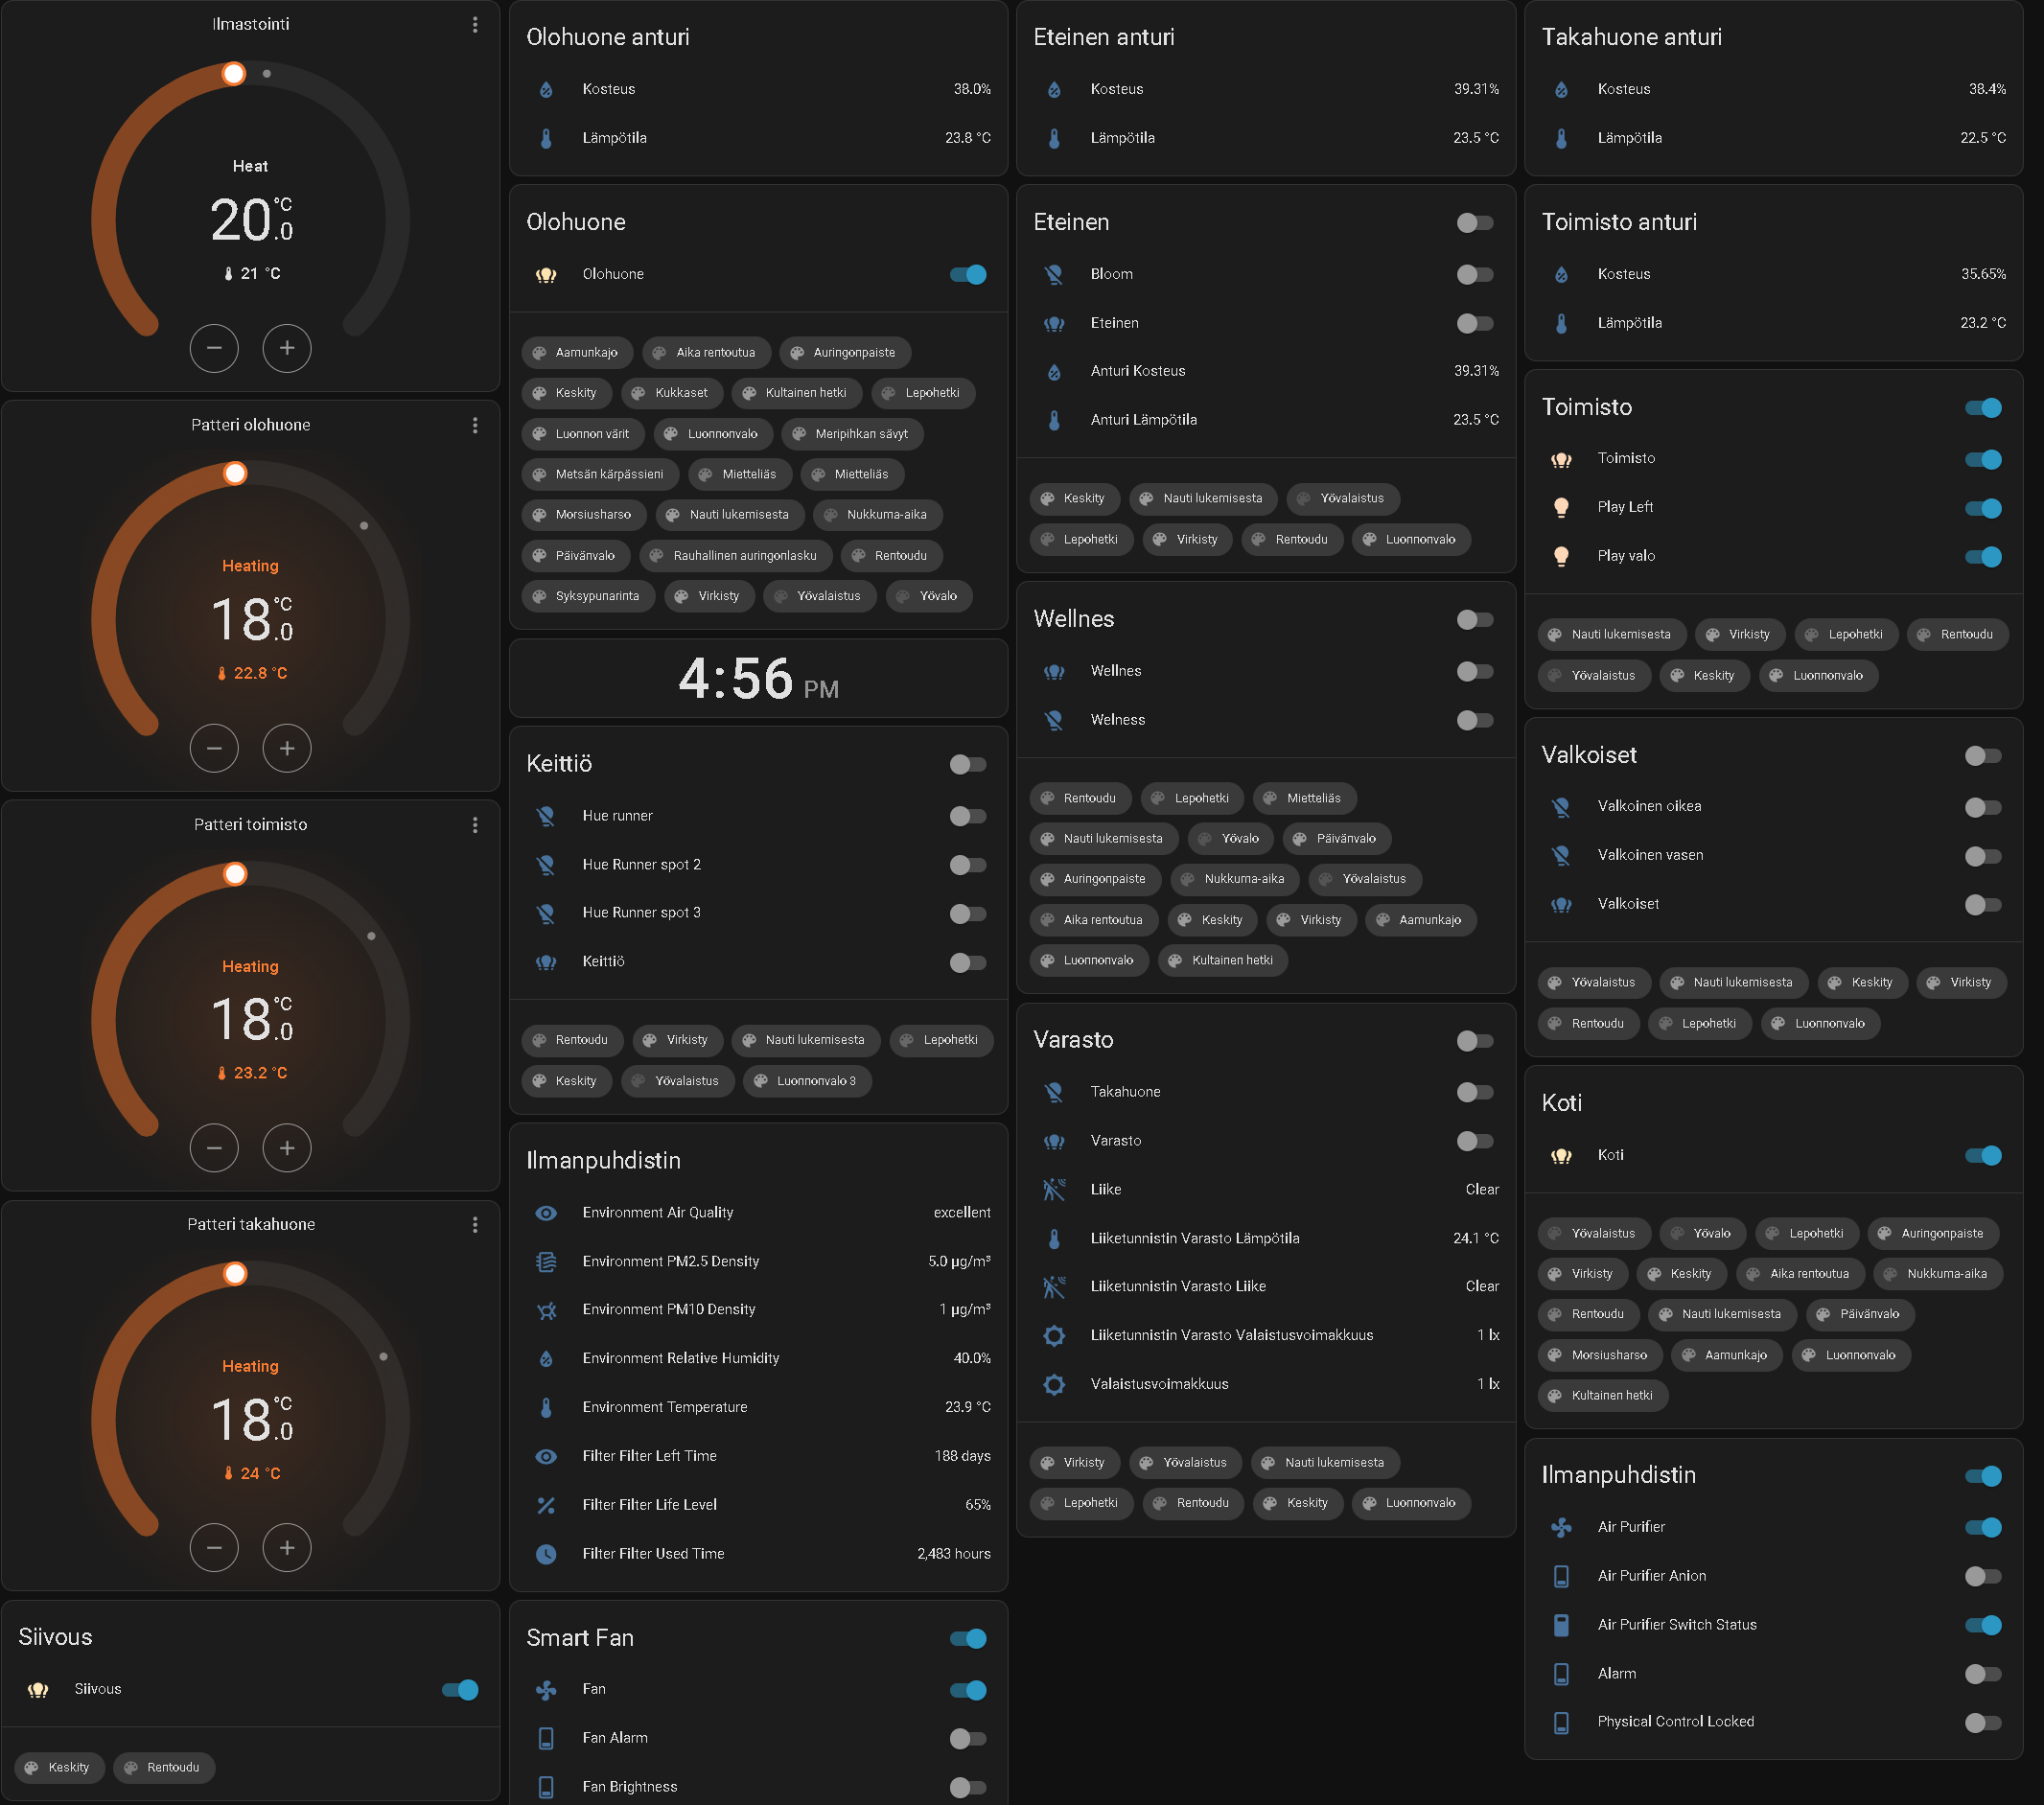Click the Hue runner light icon
This screenshot has width=2044, height=1805.
tap(546, 816)
